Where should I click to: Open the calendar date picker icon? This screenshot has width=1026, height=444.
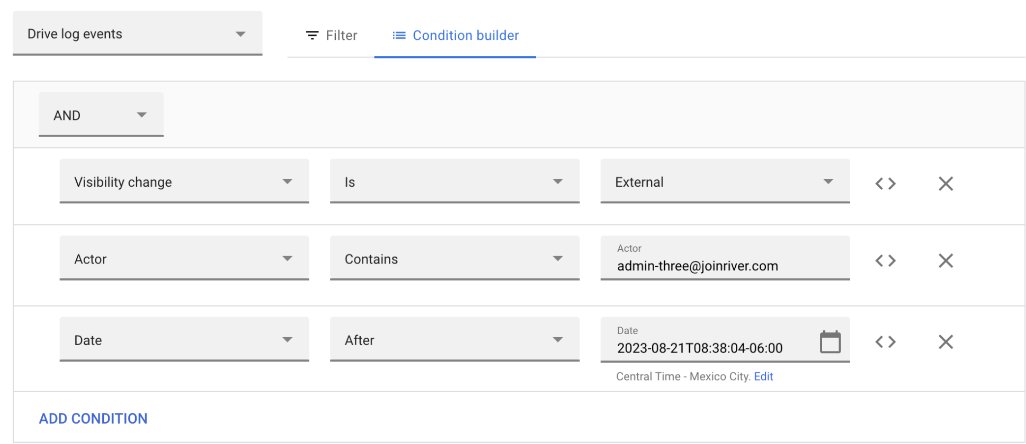[830, 341]
